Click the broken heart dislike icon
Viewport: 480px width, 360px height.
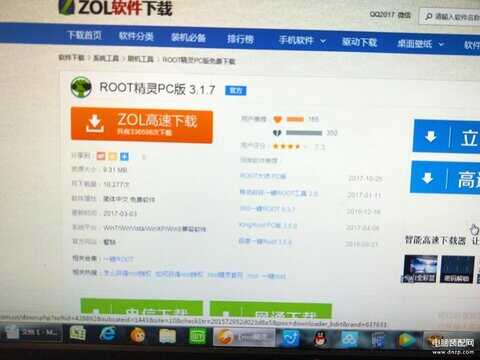coord(277,133)
